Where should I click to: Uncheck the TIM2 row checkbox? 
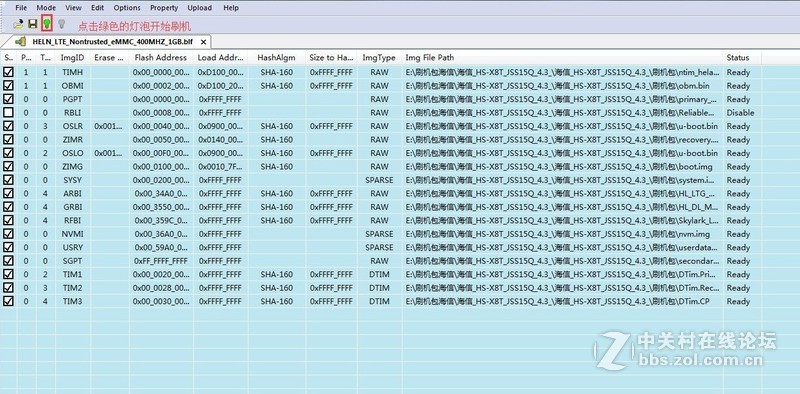tap(8, 288)
